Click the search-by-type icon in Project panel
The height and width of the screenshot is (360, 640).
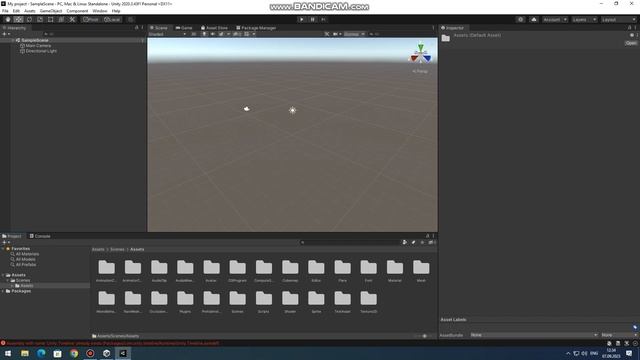pyautogui.click(x=404, y=242)
